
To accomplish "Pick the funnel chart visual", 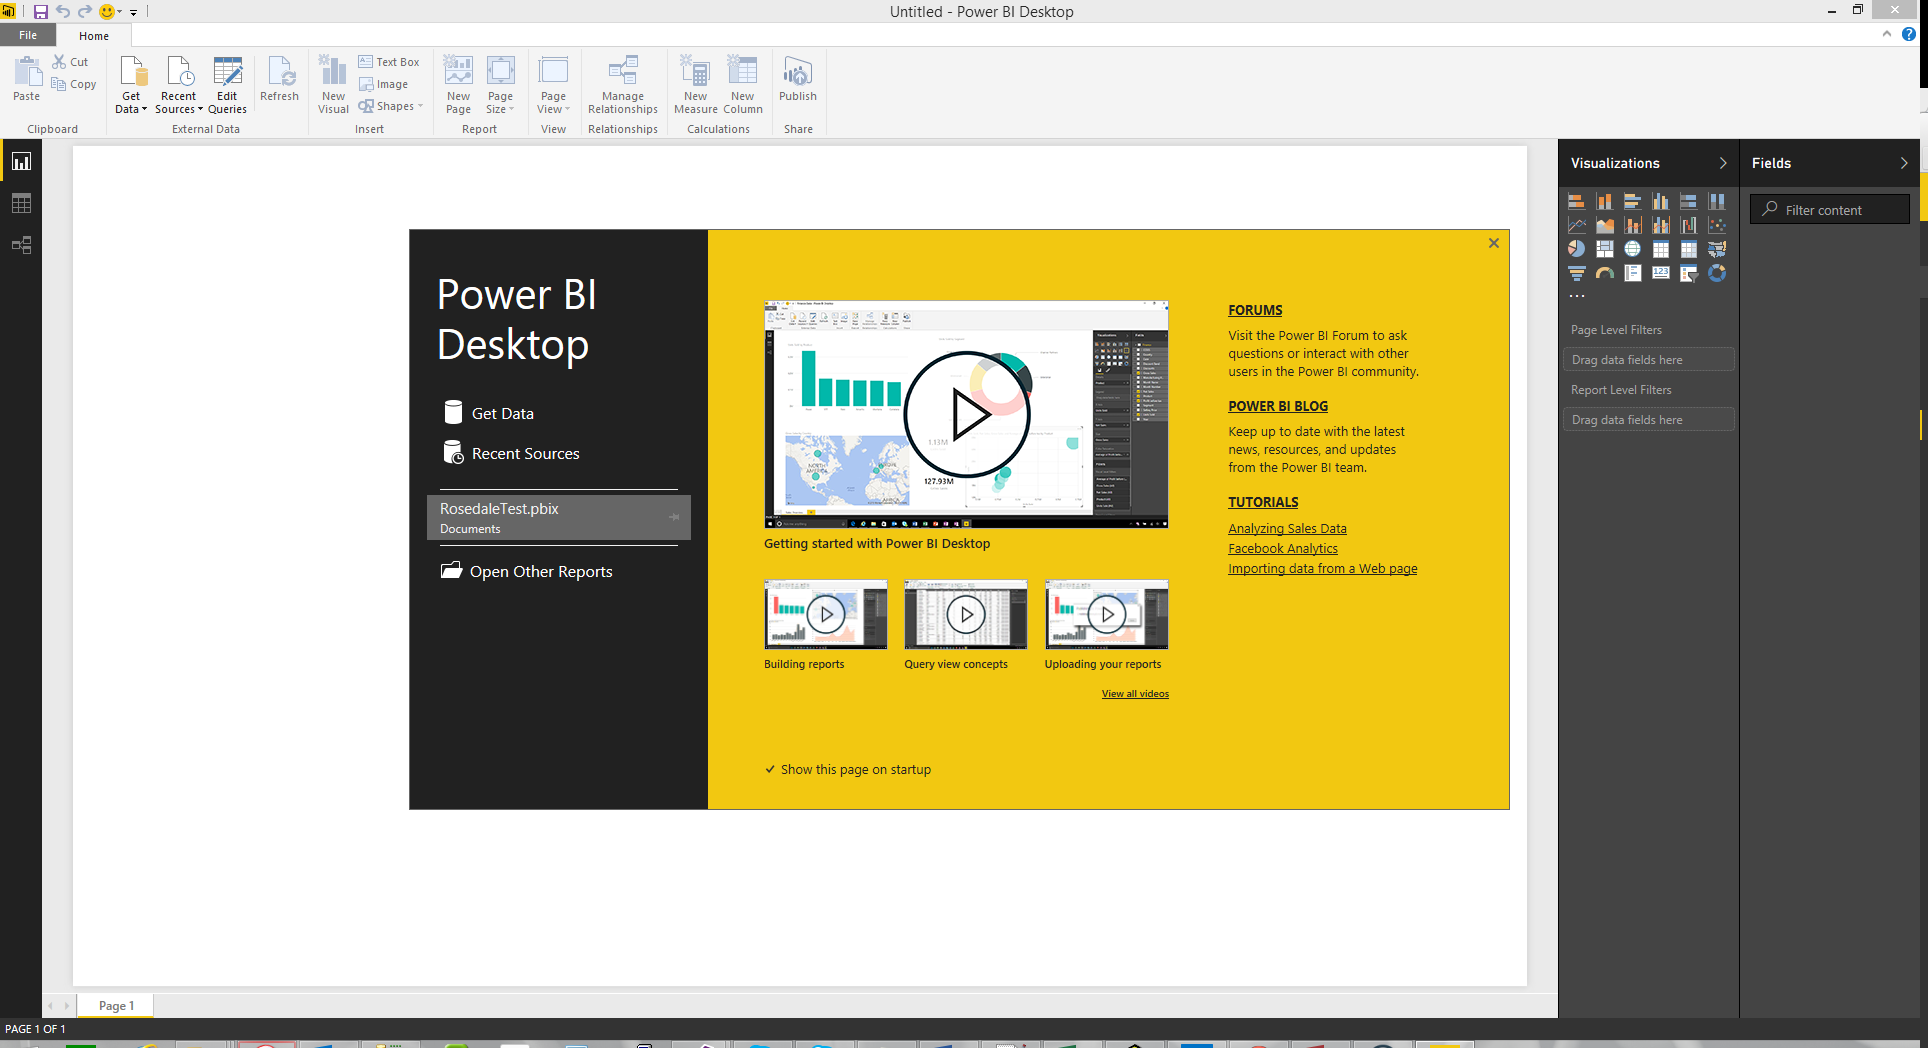I will tap(1576, 273).
